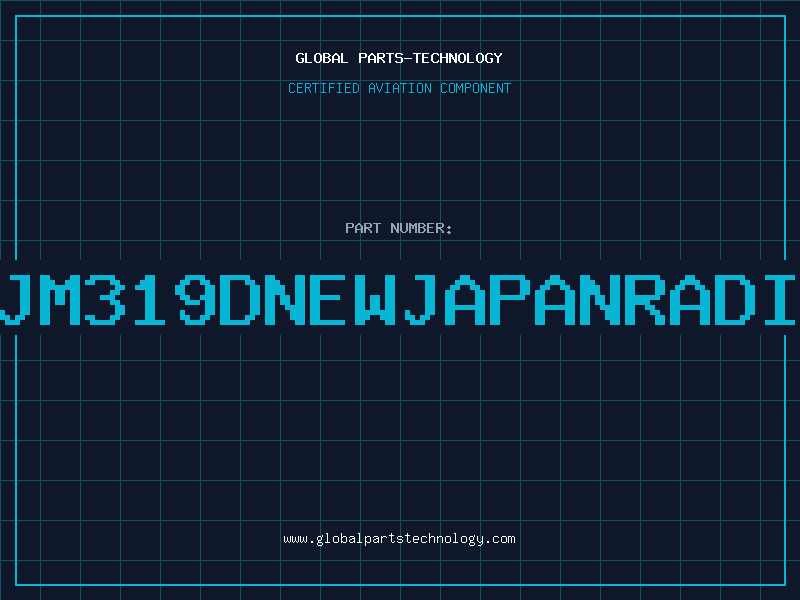Select the 'CERTIFIED AVIATION COMPONENT' subtitle
Screen dimensions: 800x600
click(x=399, y=88)
